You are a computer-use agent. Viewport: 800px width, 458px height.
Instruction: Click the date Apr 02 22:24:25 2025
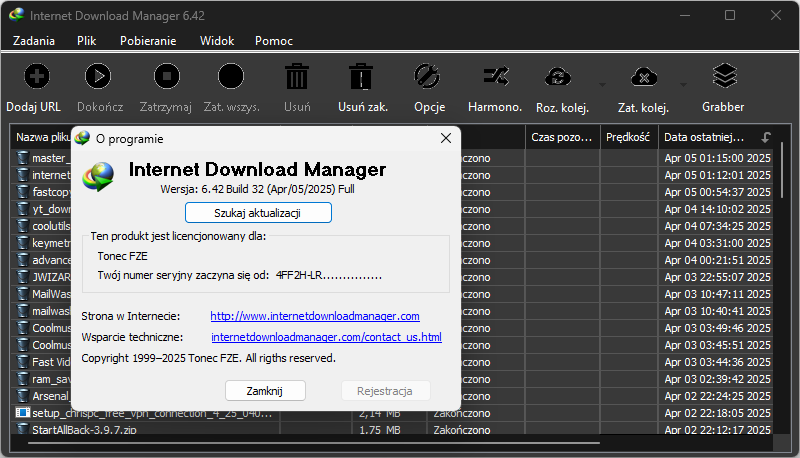(717, 396)
